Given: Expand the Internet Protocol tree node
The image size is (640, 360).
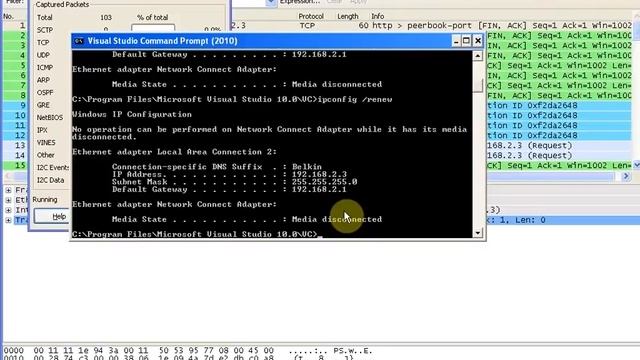Looking at the screenshot, I should pyautogui.click(x=8, y=210).
